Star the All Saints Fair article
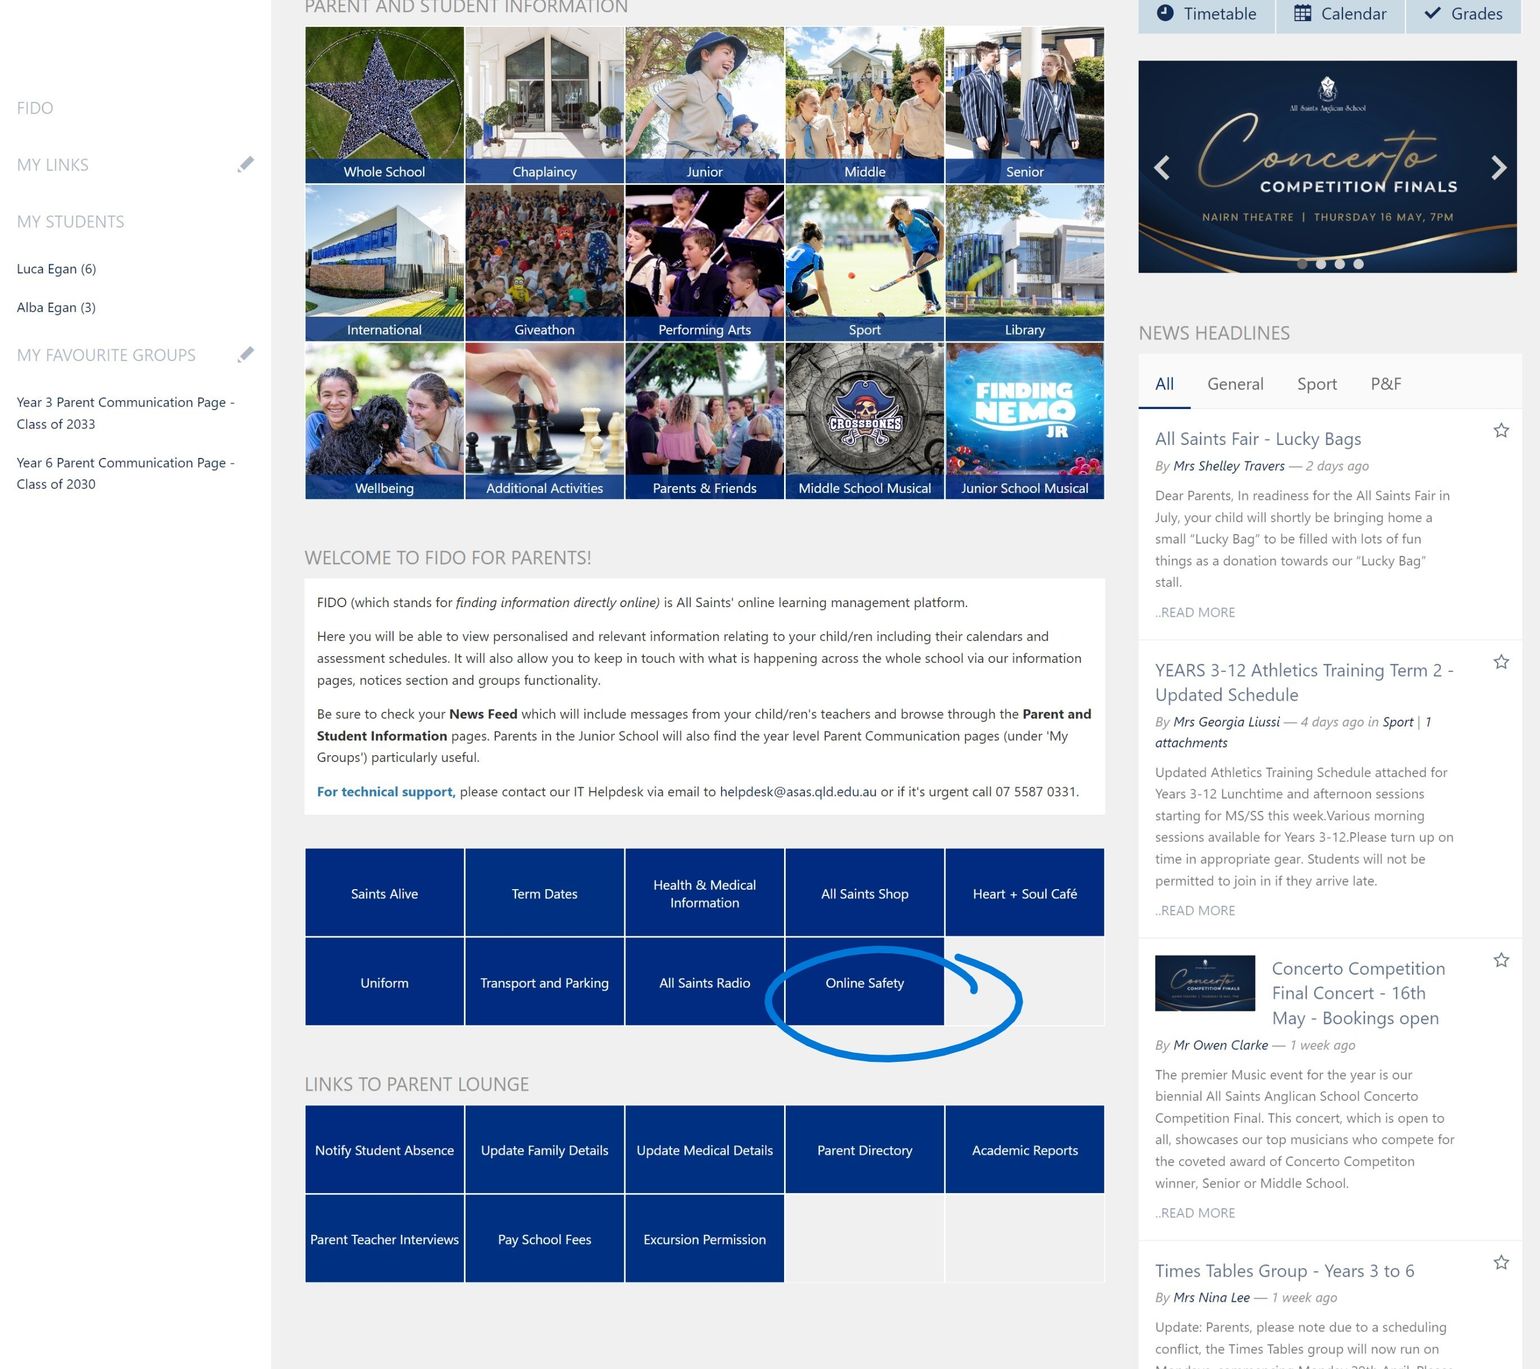This screenshot has height=1369, width=1540. point(1501,431)
